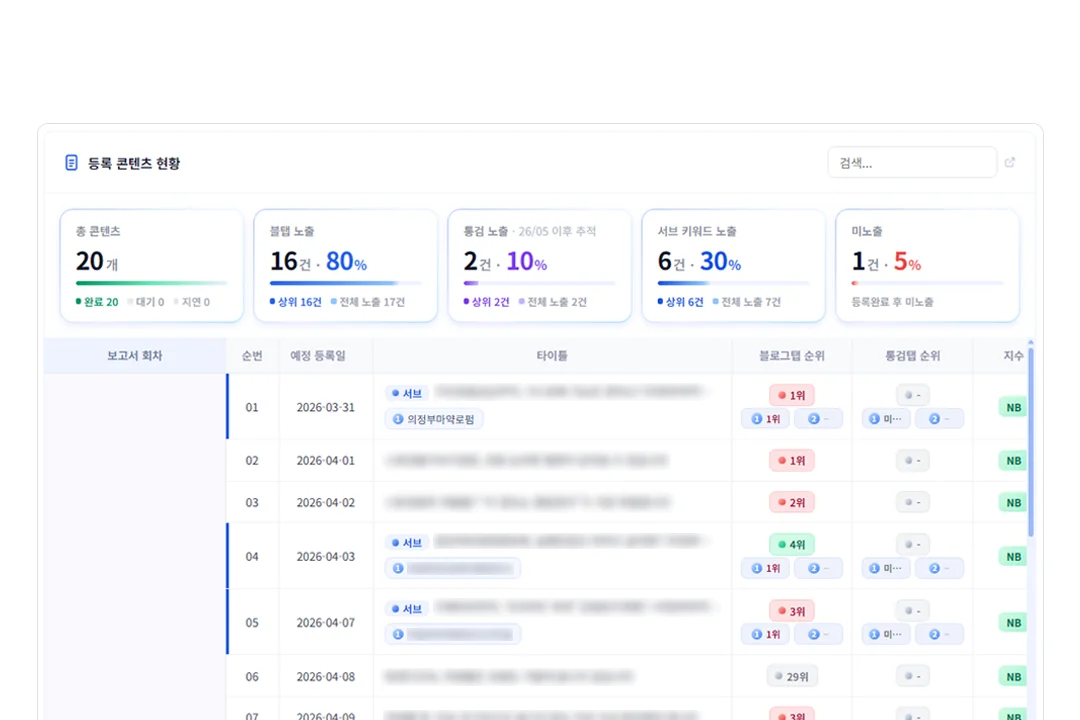
Task: Click the 순번 column header
Action: [x=252, y=356]
